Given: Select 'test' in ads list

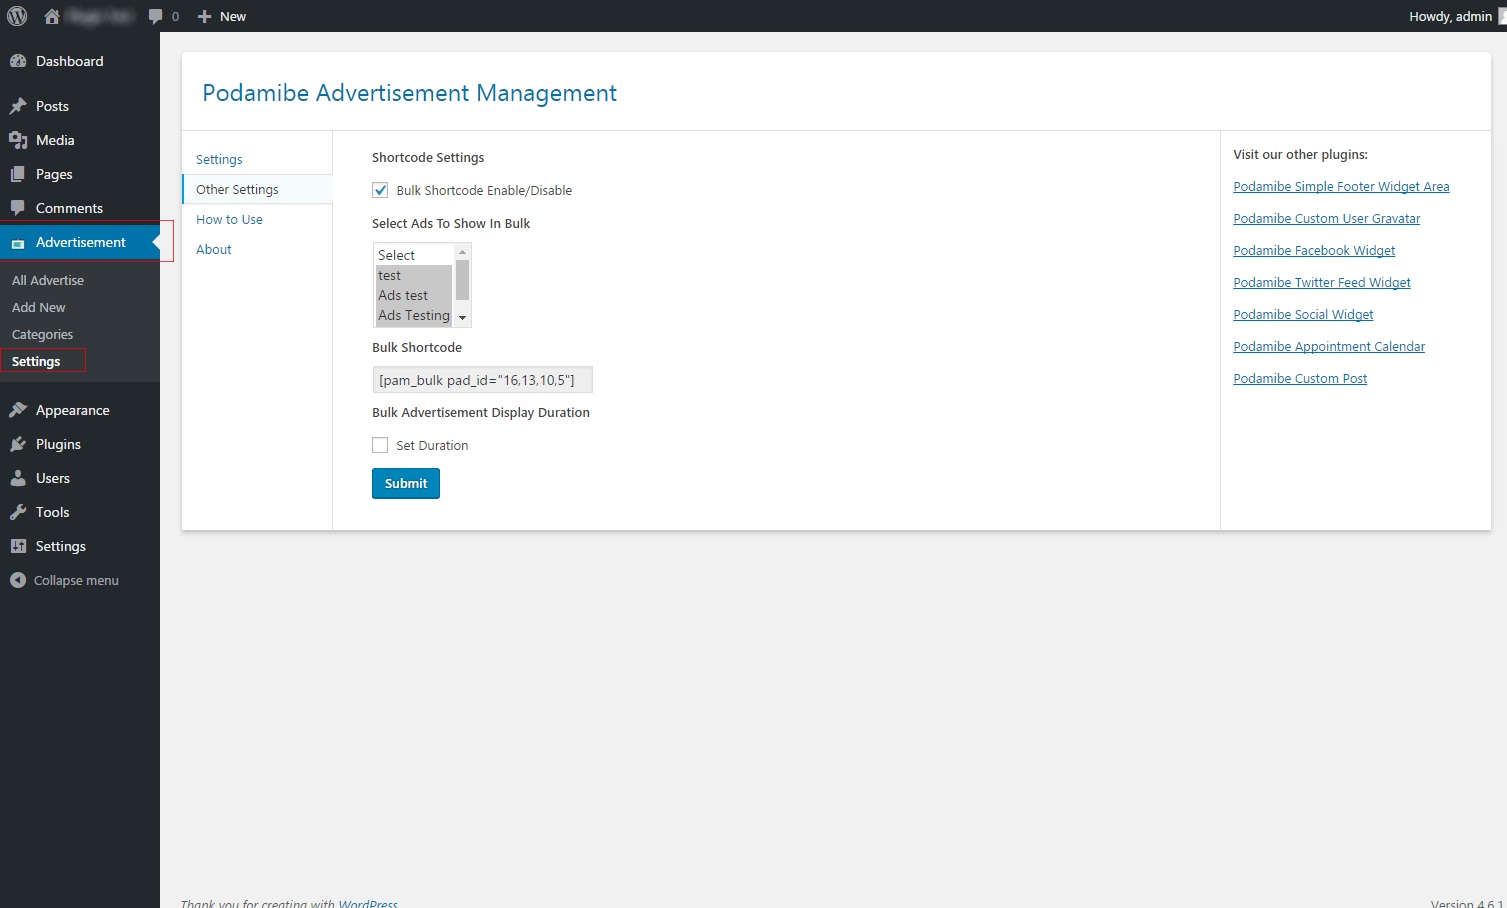Looking at the screenshot, I should pos(413,276).
